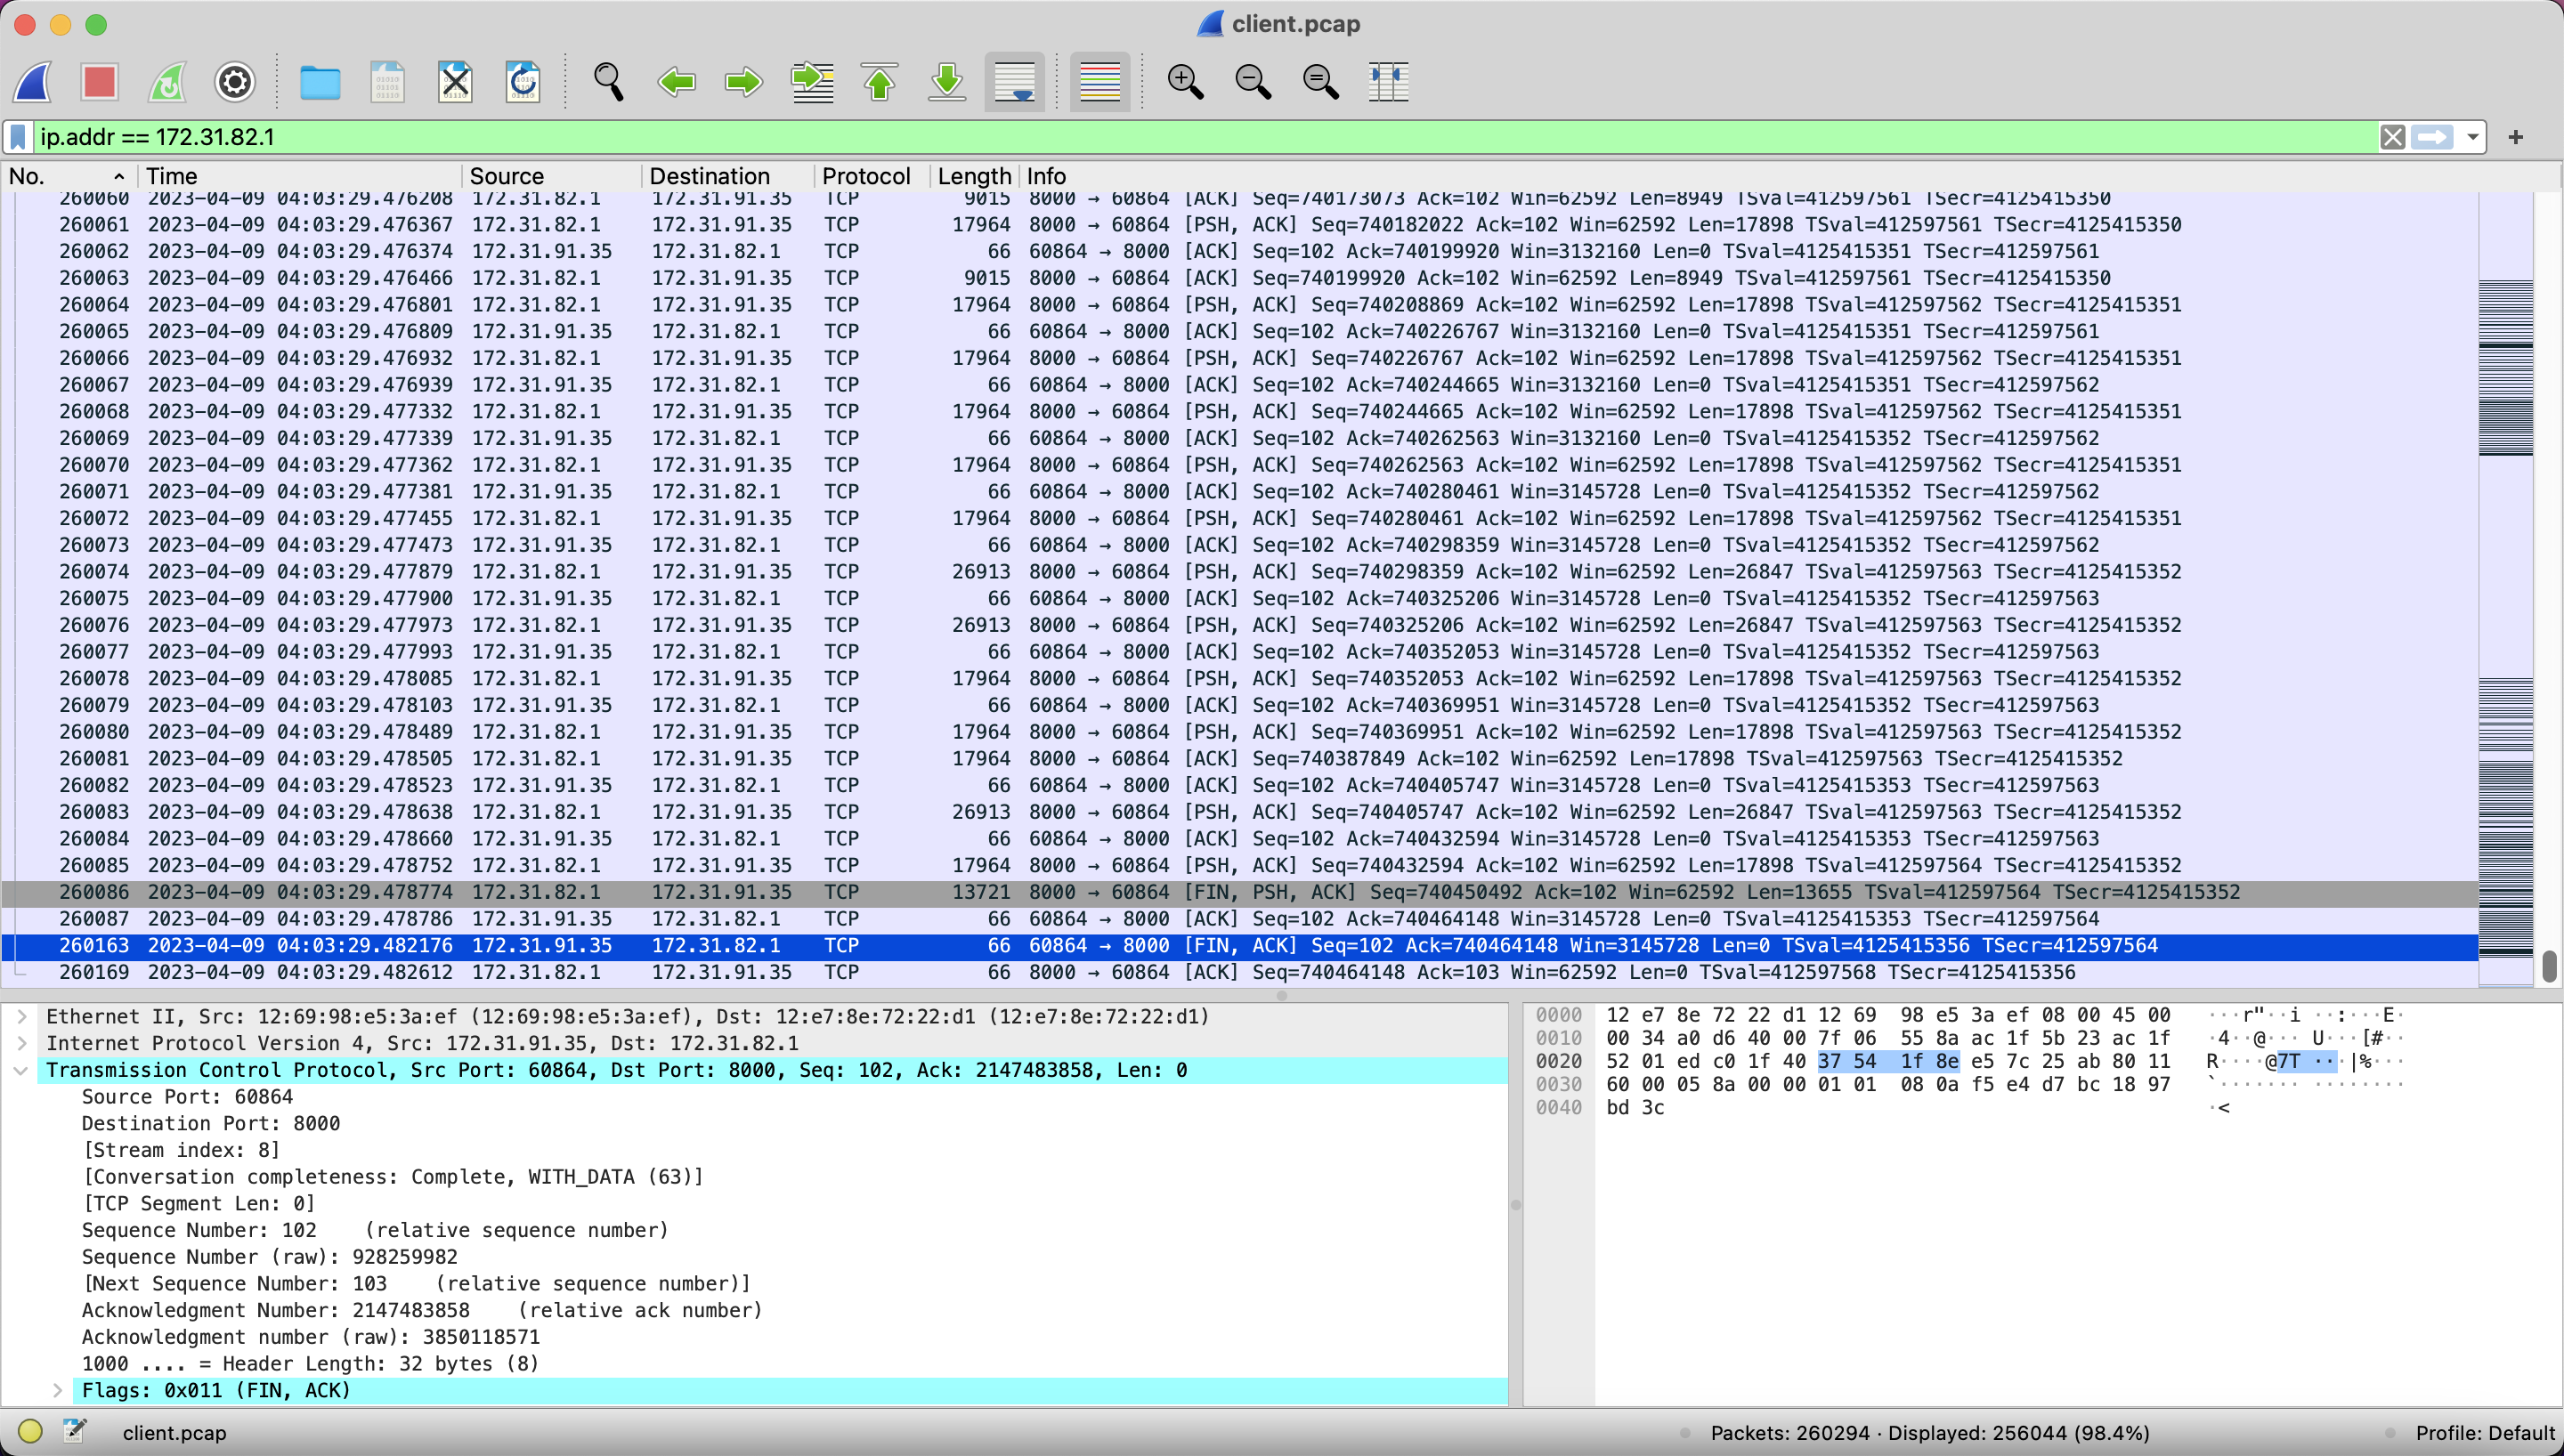The image size is (2564, 1456).
Task: Open the capture options gear icon
Action: click(x=235, y=82)
